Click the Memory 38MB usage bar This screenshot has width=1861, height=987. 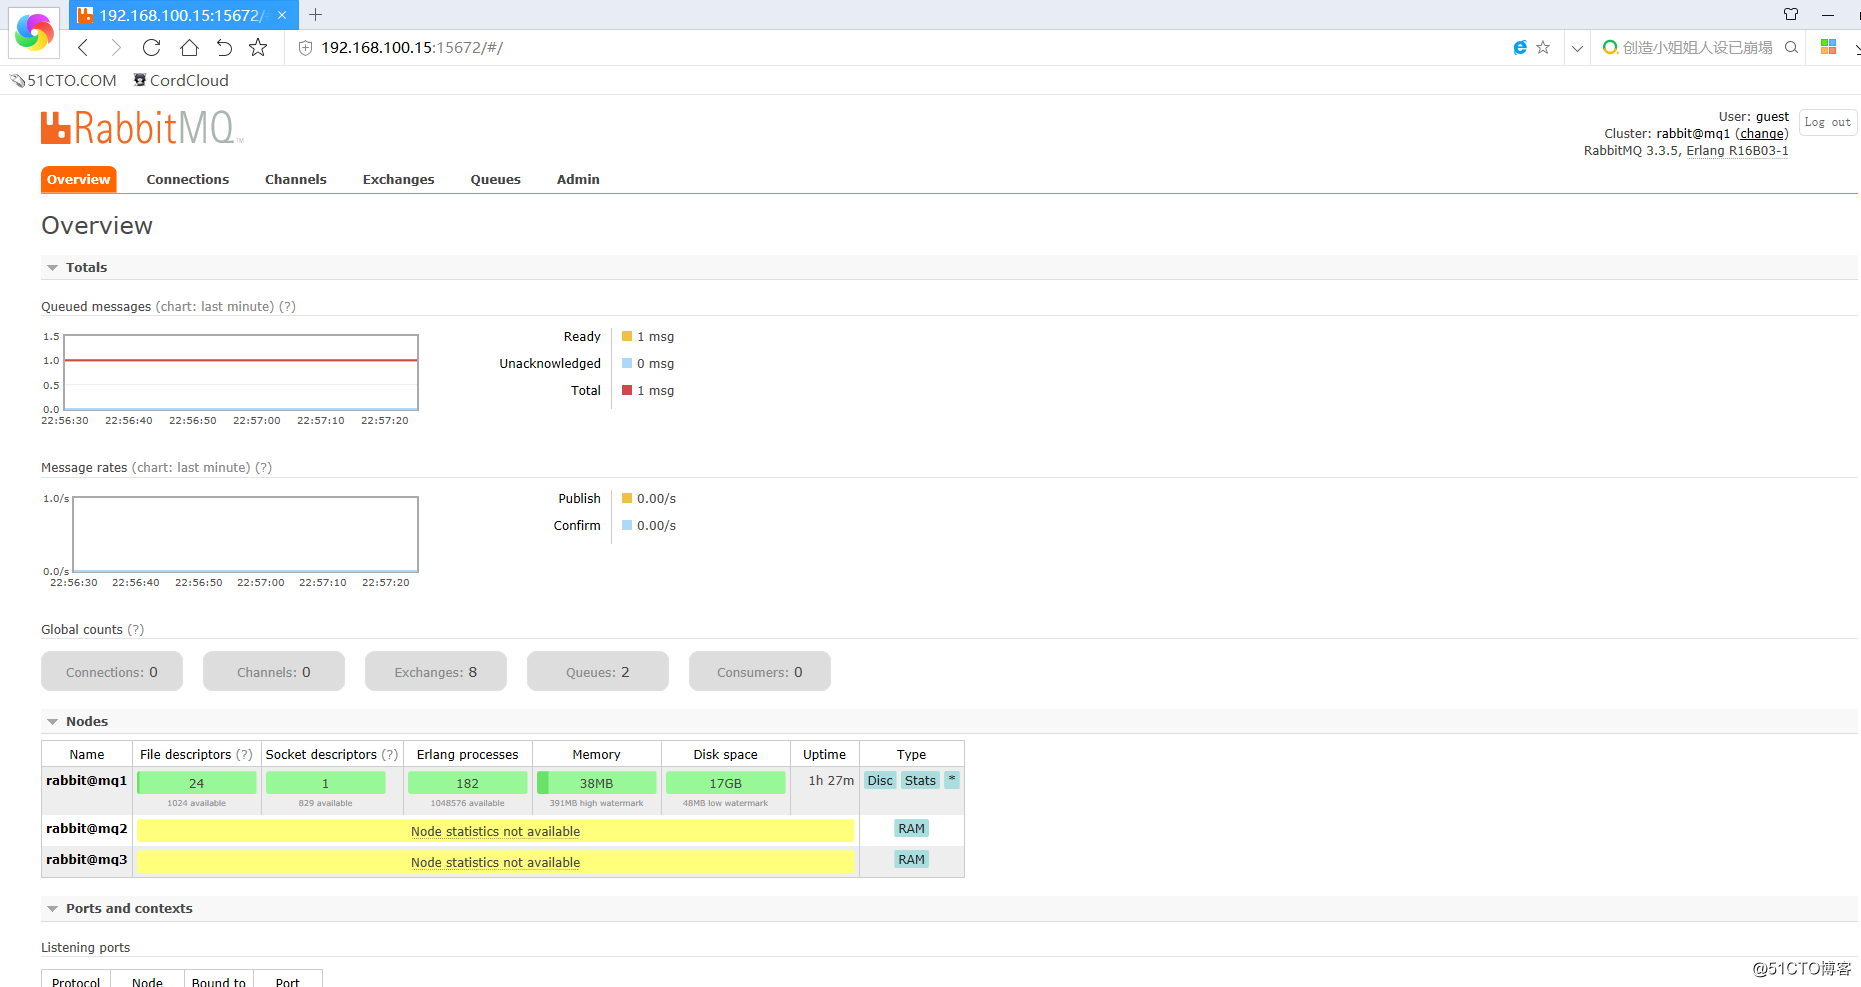tap(596, 782)
